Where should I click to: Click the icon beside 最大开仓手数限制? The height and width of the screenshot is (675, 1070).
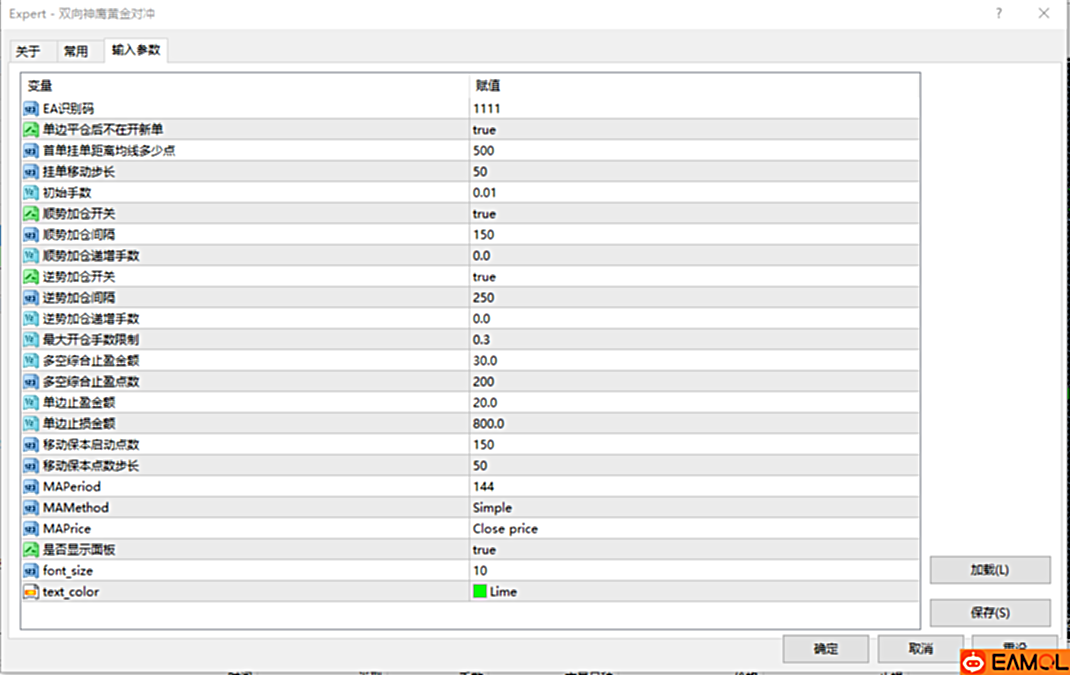[31, 340]
